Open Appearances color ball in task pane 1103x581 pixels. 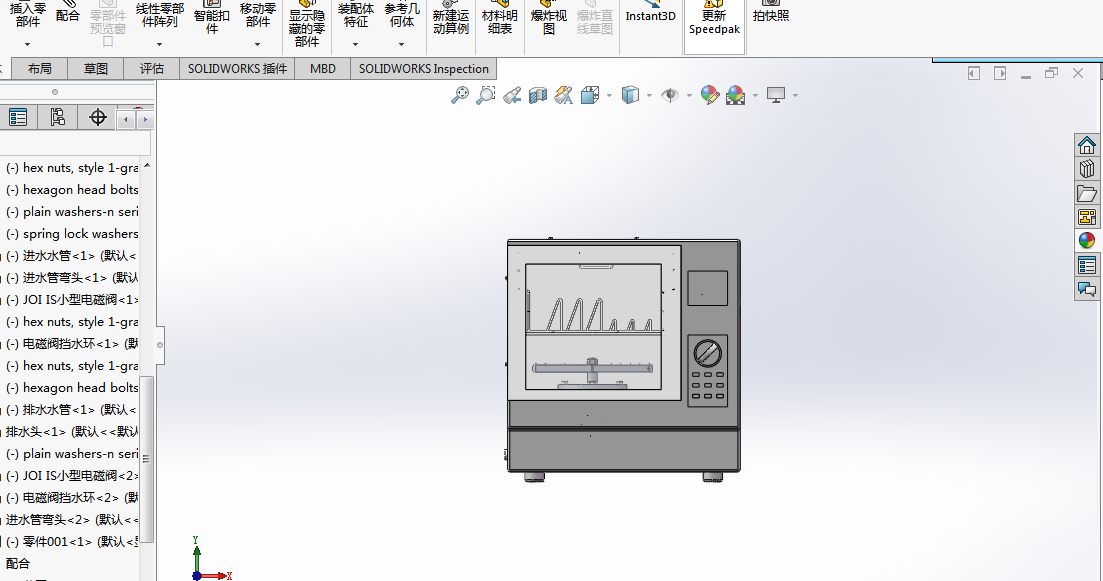[1087, 241]
